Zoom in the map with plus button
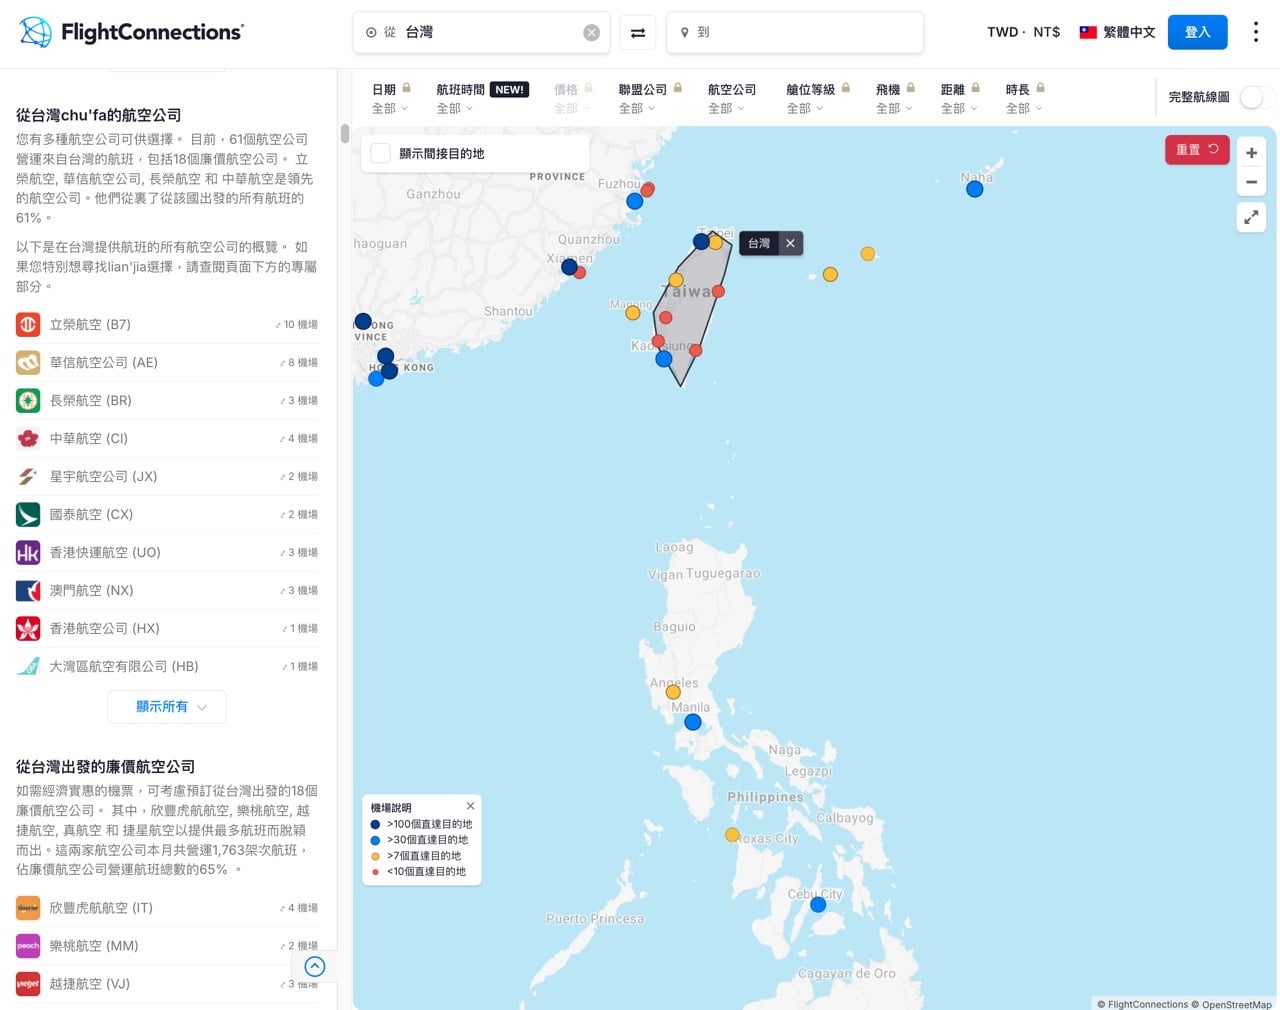The image size is (1280, 1010). [x=1251, y=152]
